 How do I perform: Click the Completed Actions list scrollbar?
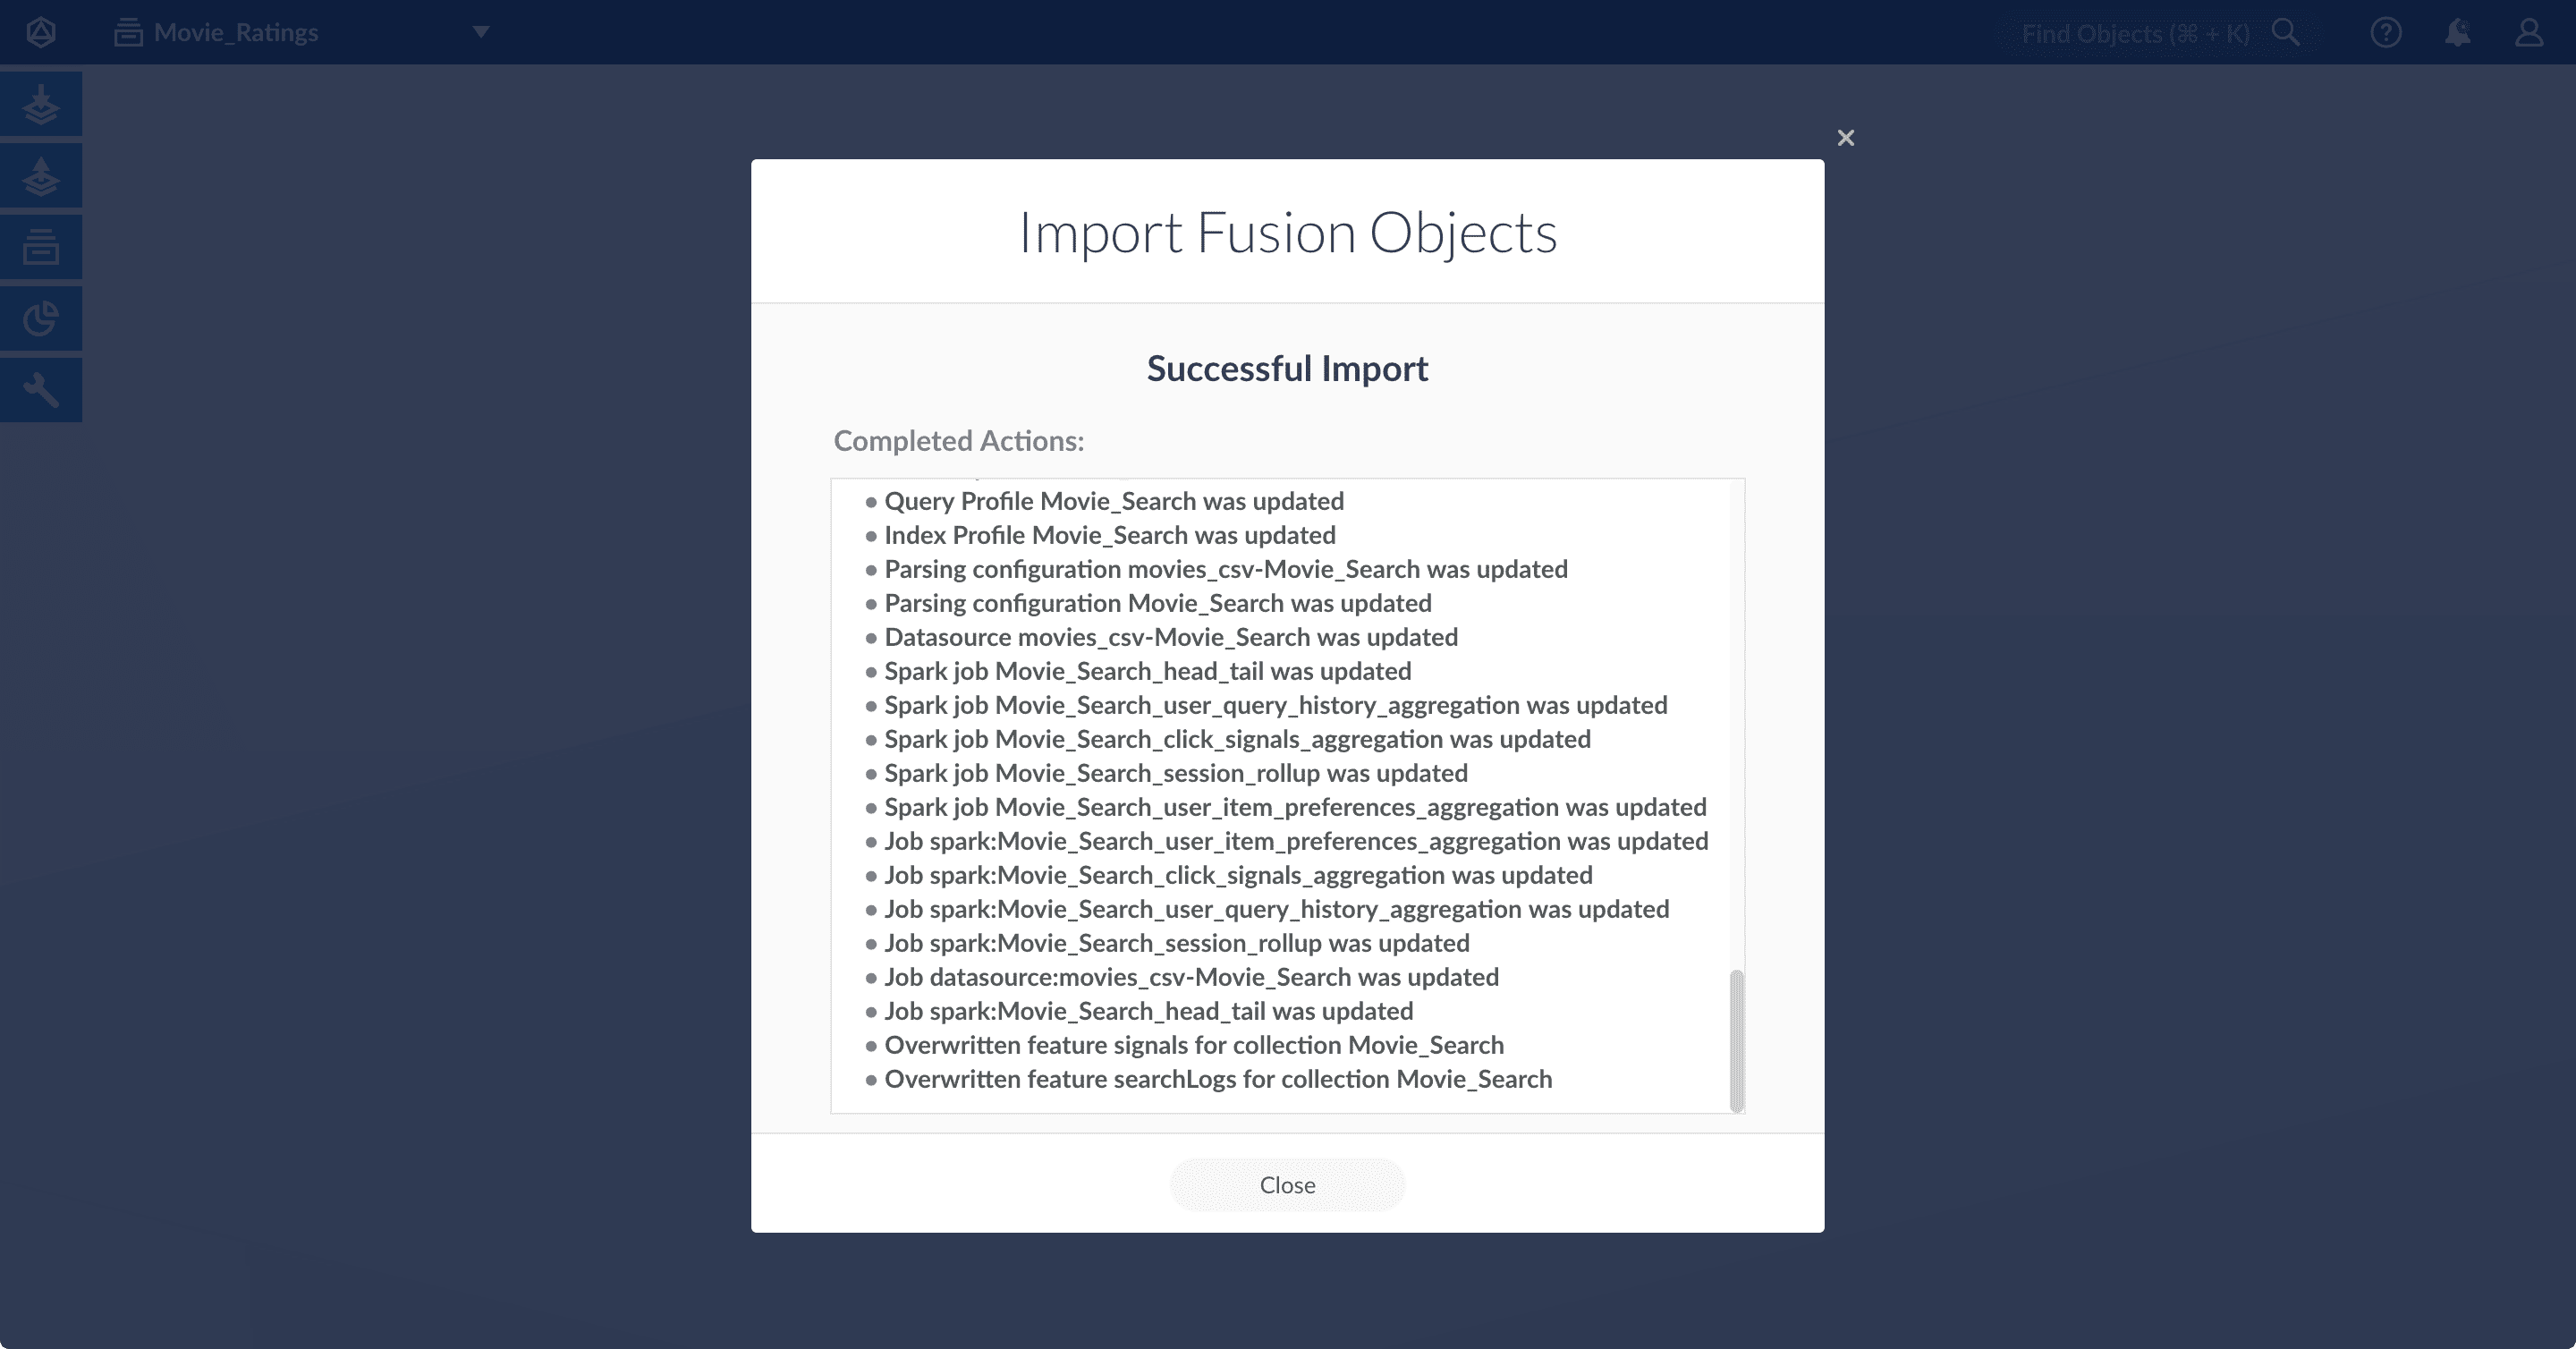pos(1737,1040)
